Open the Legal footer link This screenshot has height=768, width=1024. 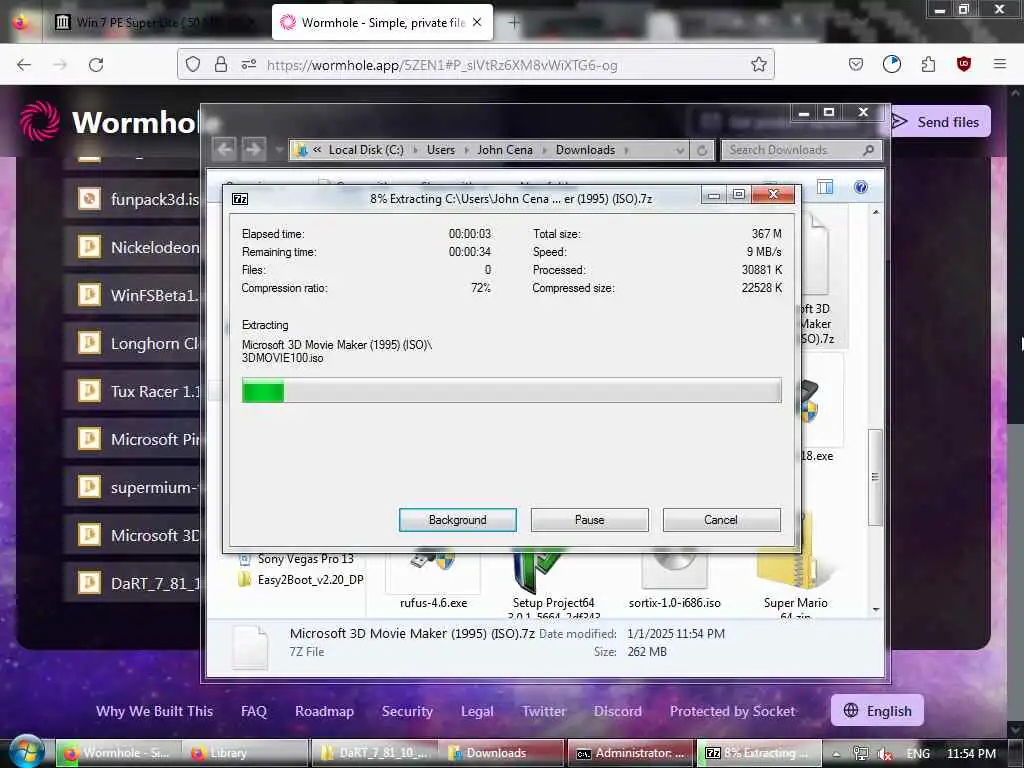[477, 711]
